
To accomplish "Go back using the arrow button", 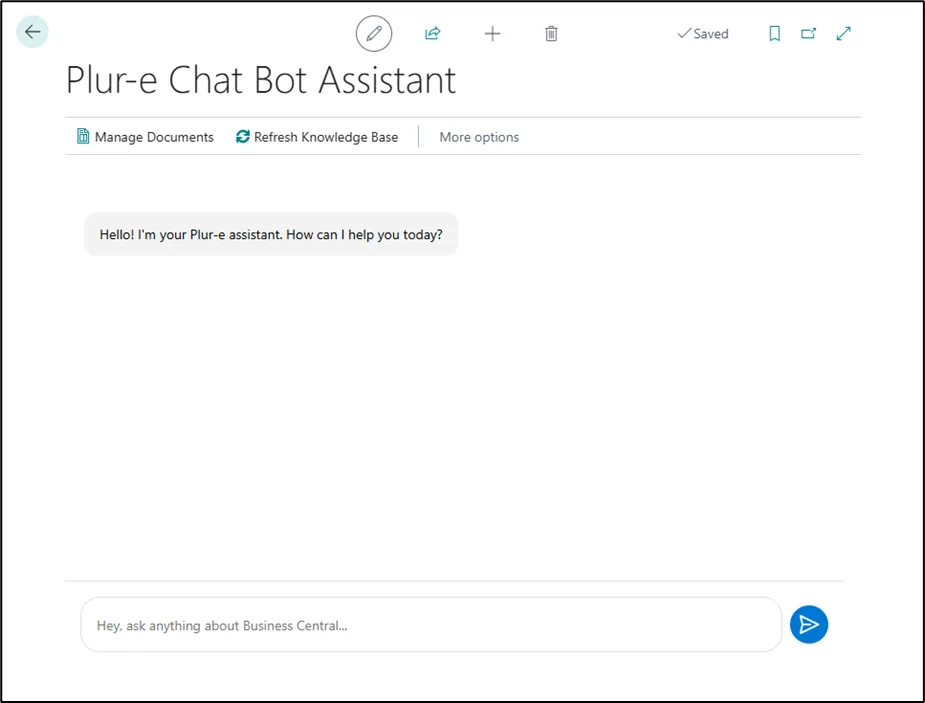I will (x=32, y=32).
